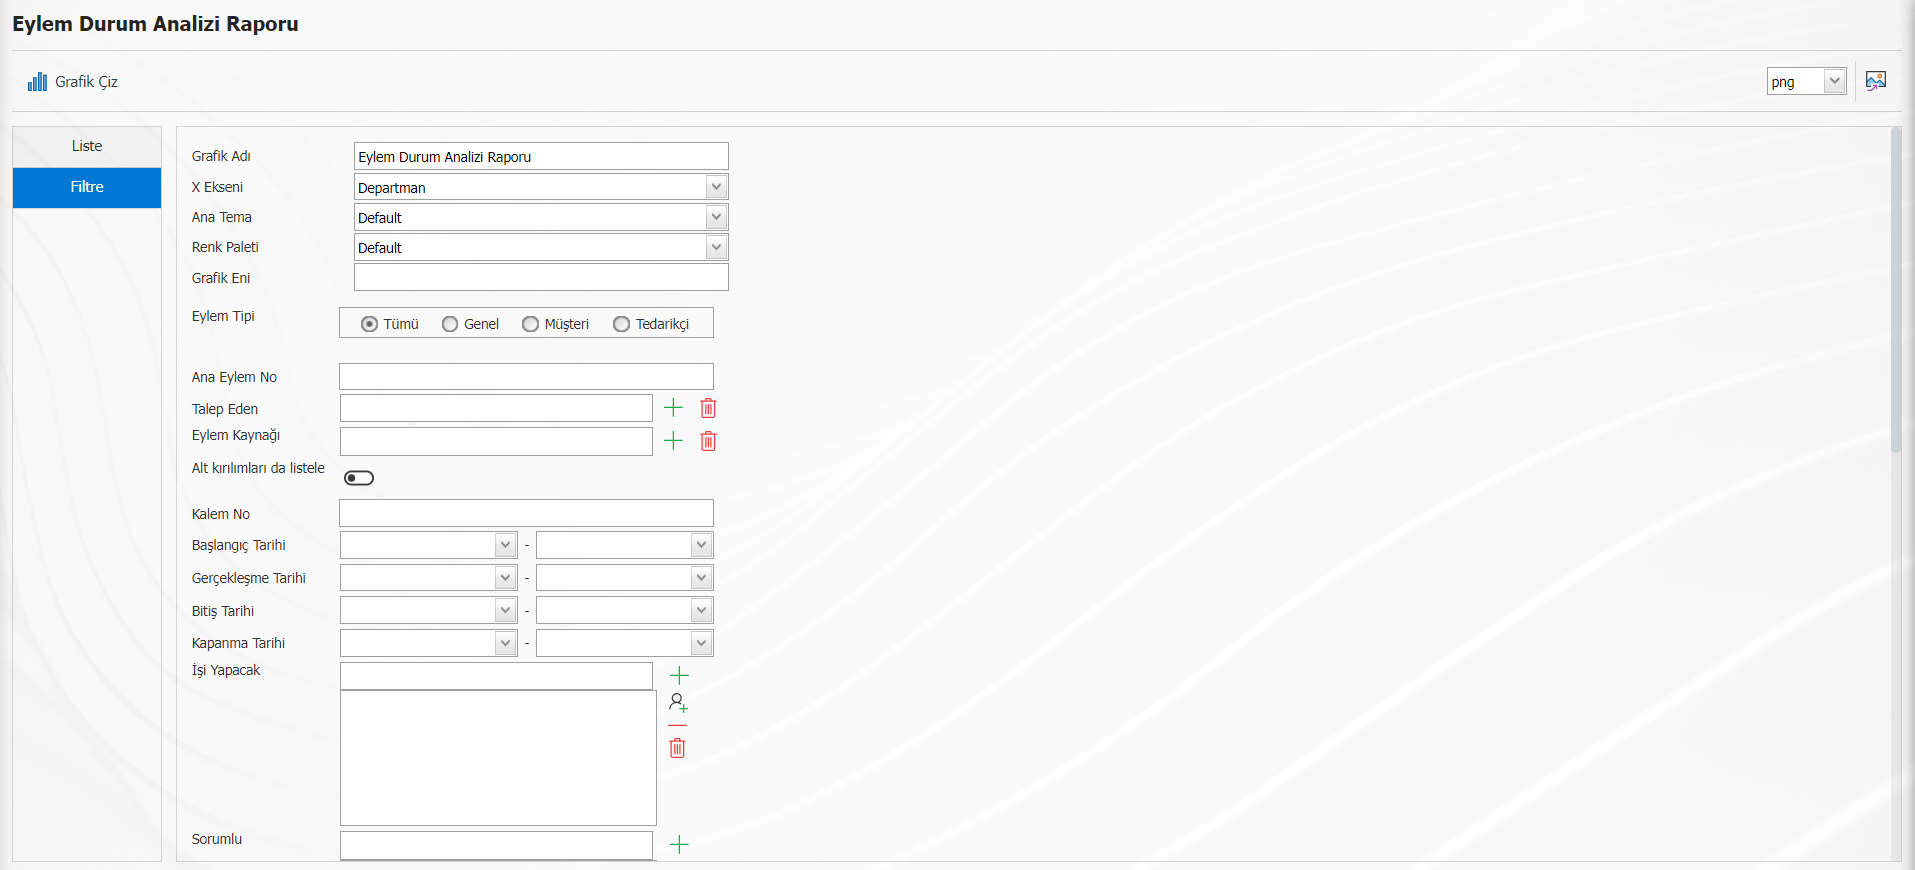Toggle Alt kırılımları da listele switch

(x=359, y=478)
